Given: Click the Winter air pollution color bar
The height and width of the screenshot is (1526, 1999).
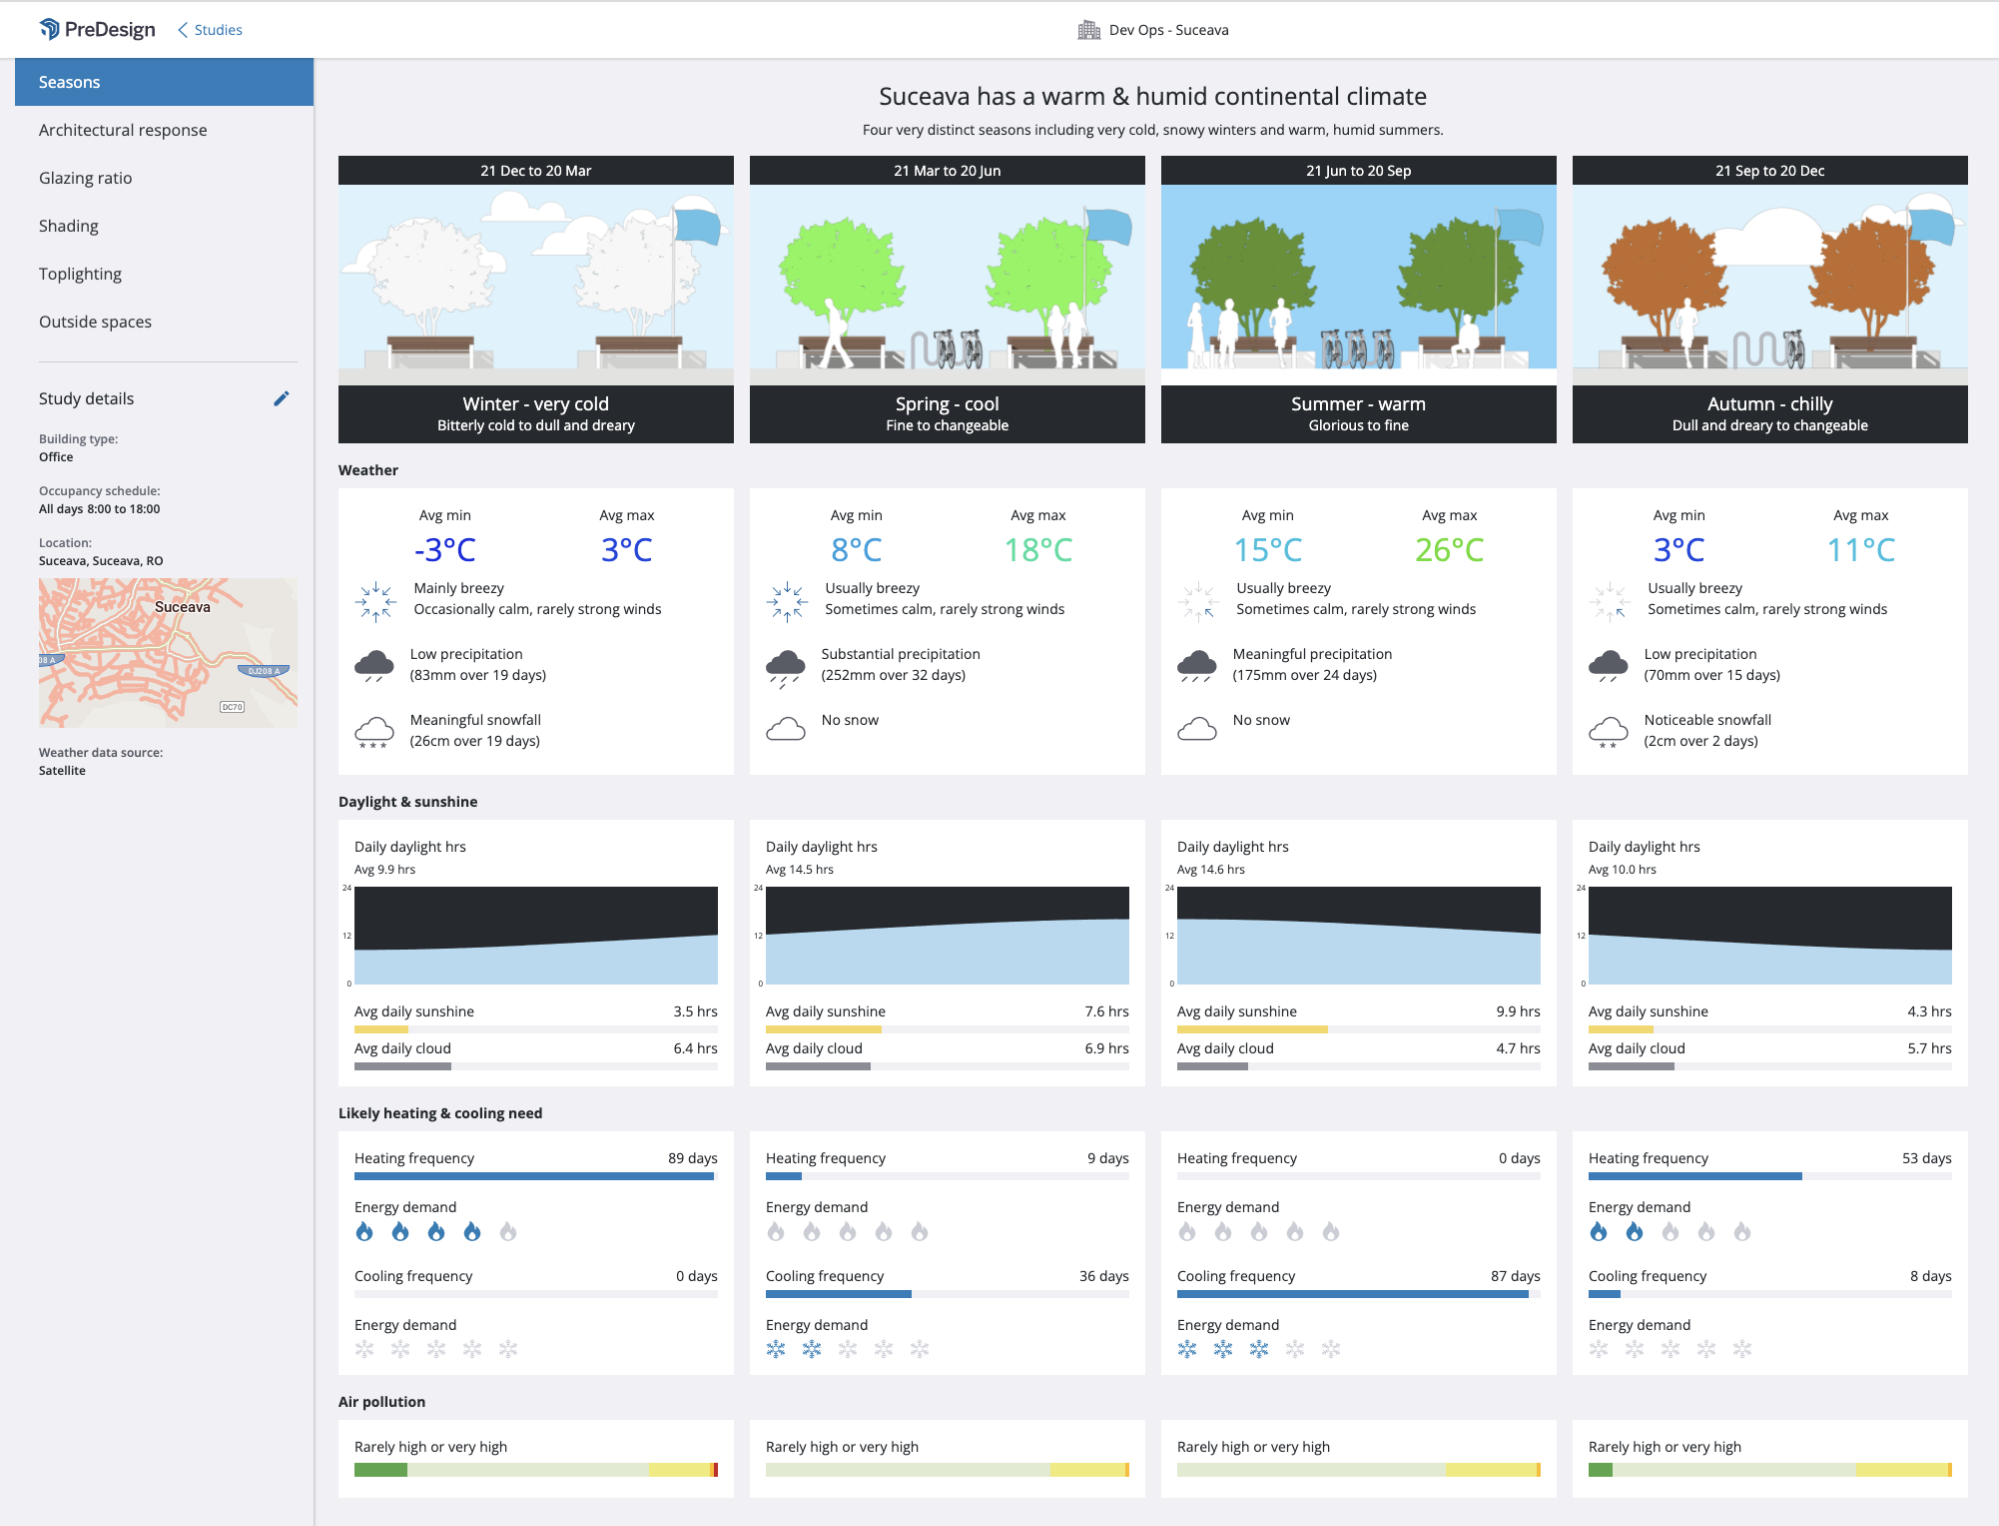Looking at the screenshot, I should 535,1470.
